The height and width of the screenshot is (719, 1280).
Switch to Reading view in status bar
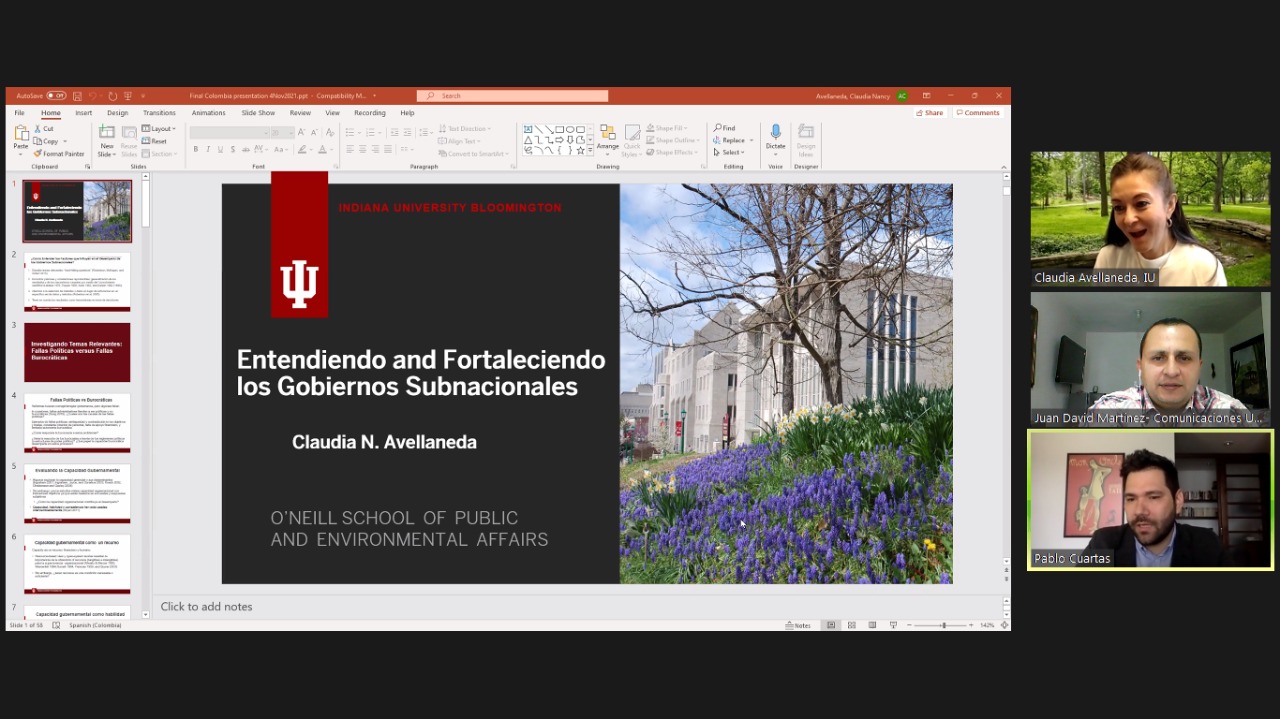pyautogui.click(x=873, y=625)
